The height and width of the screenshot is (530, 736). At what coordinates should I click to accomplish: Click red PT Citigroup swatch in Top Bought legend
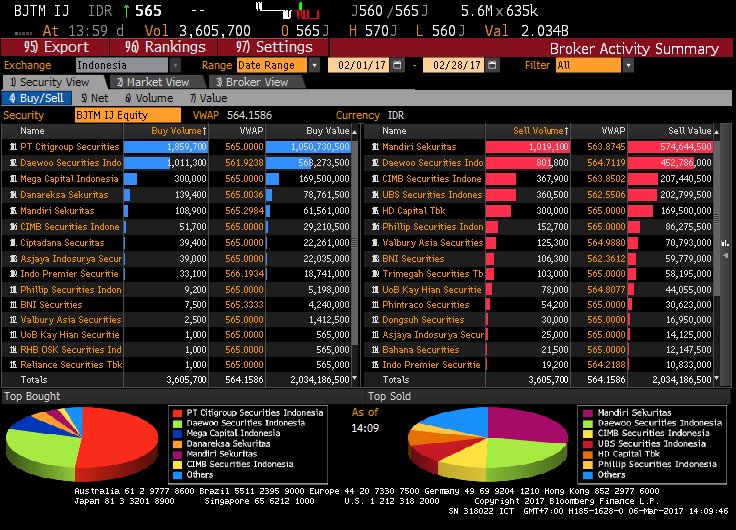point(177,413)
